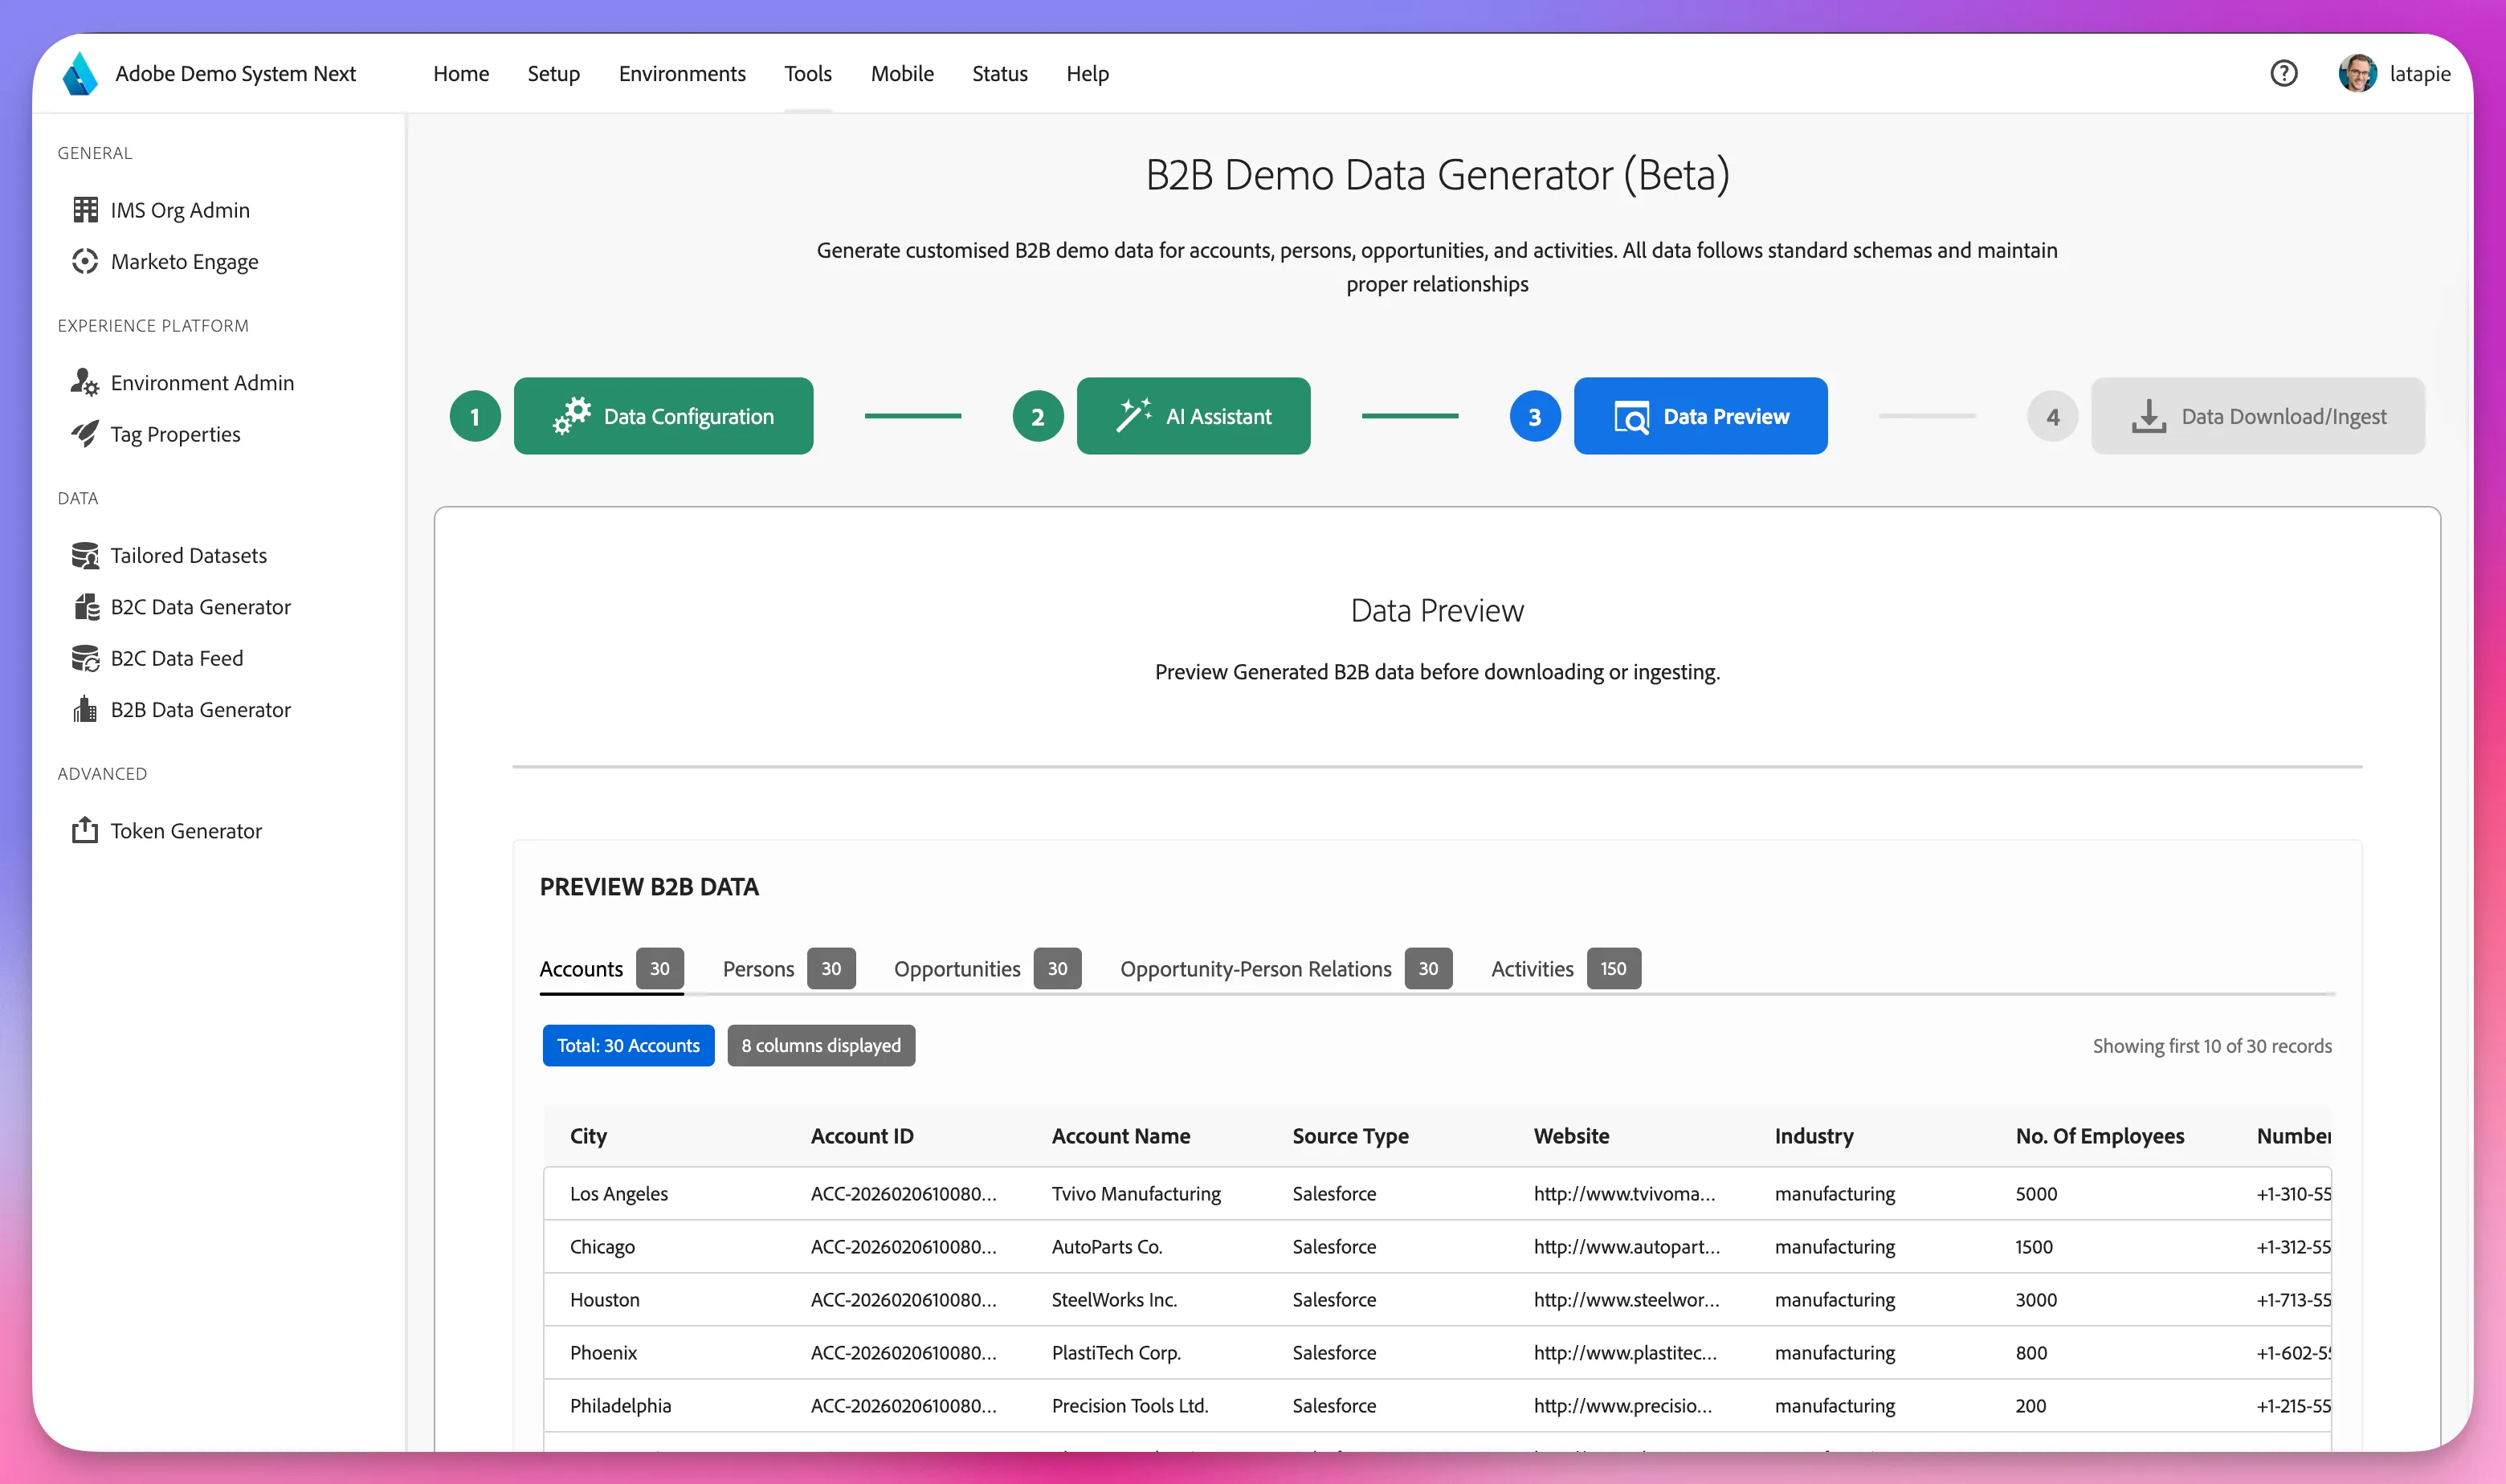Switch to the Opportunities tab
Viewport: 2506px width, 1484px height.
pos(988,968)
